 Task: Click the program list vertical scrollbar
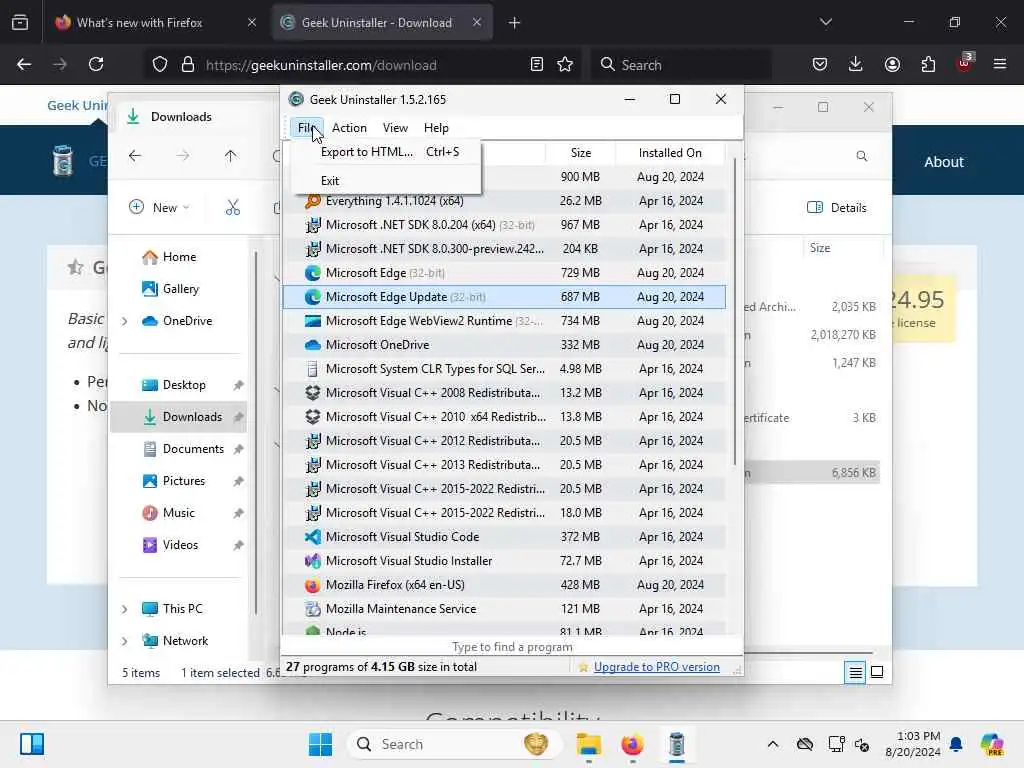(x=735, y=312)
